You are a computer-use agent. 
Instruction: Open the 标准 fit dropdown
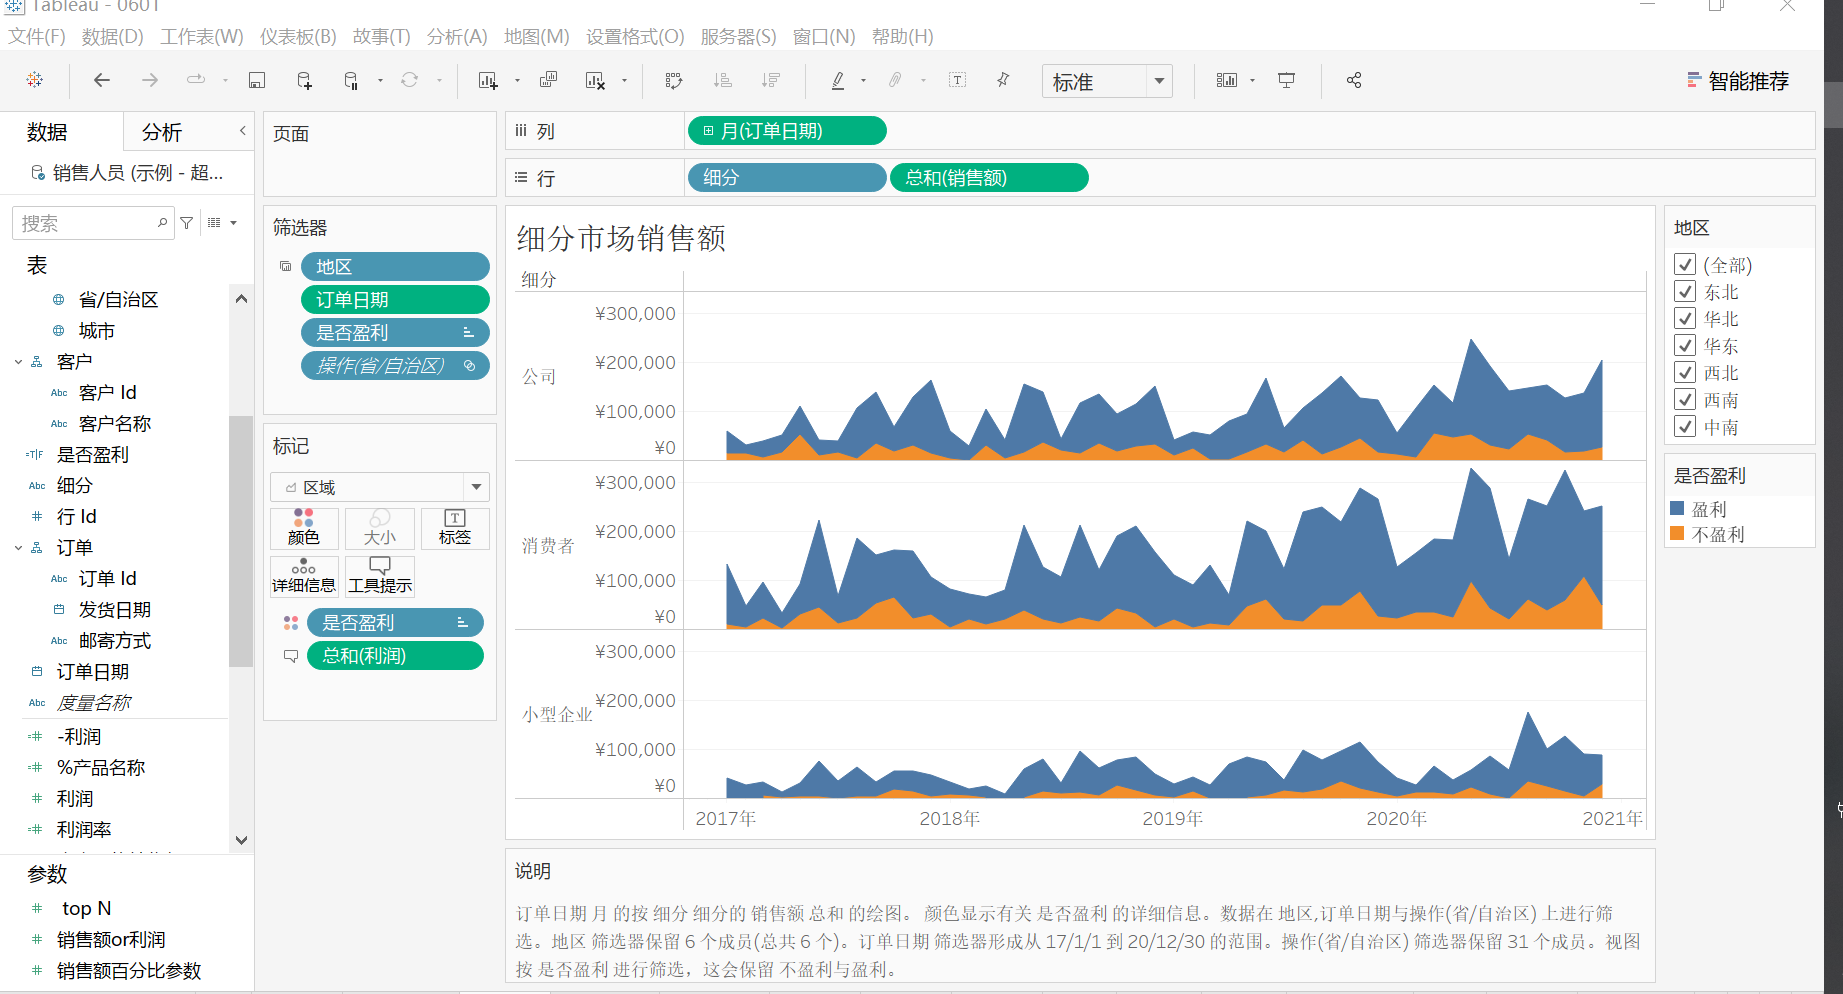pyautogui.click(x=1159, y=81)
